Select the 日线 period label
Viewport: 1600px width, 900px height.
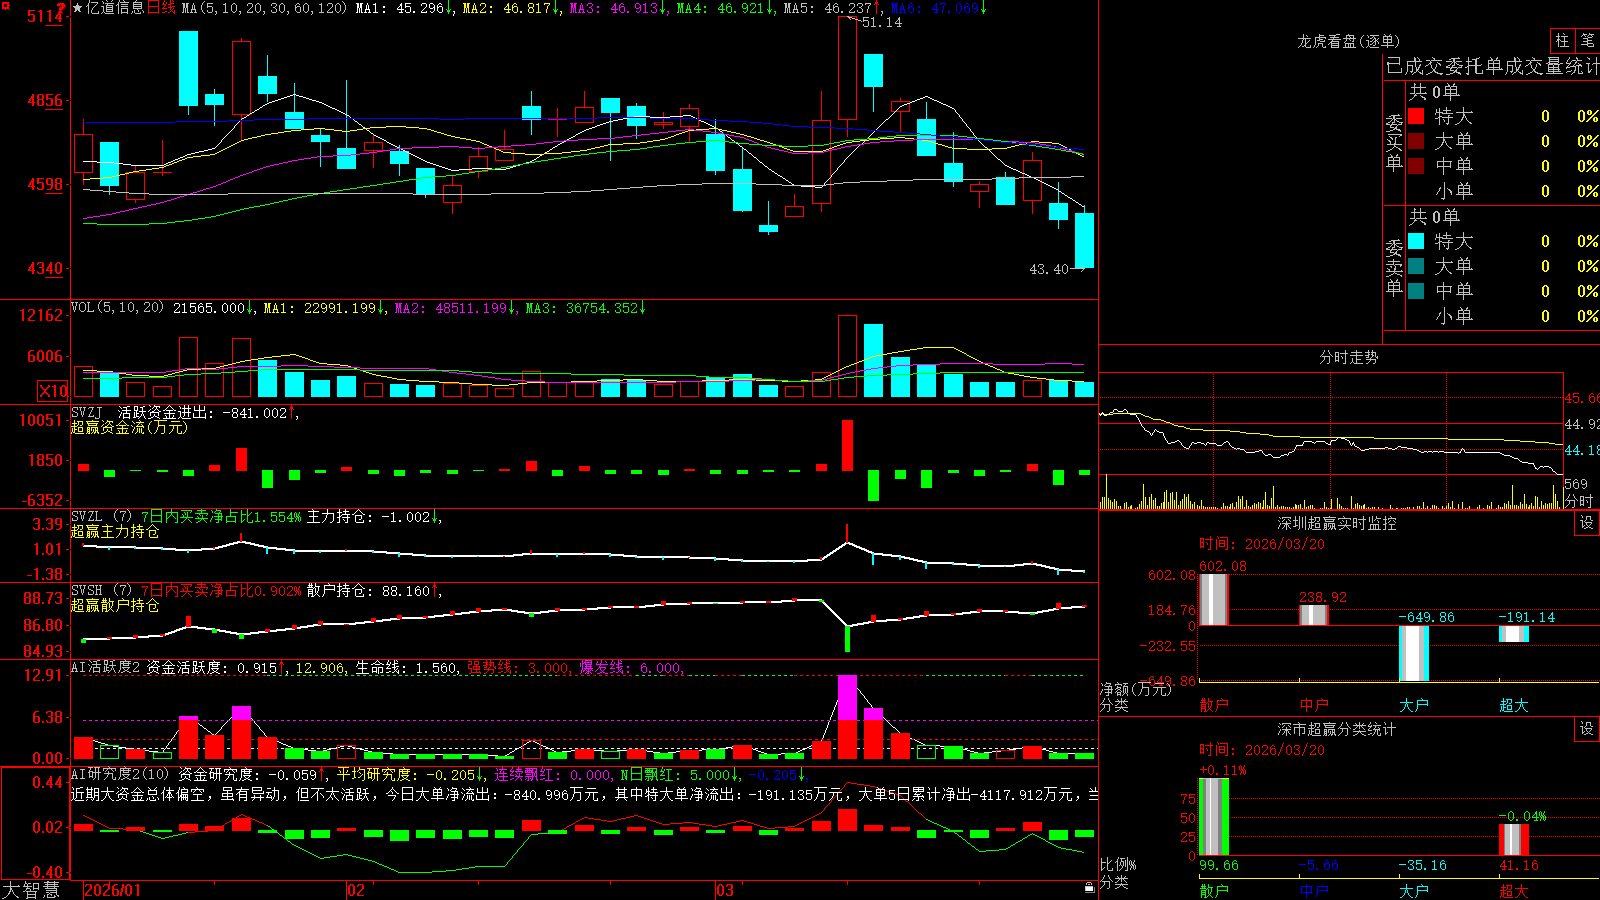point(161,8)
